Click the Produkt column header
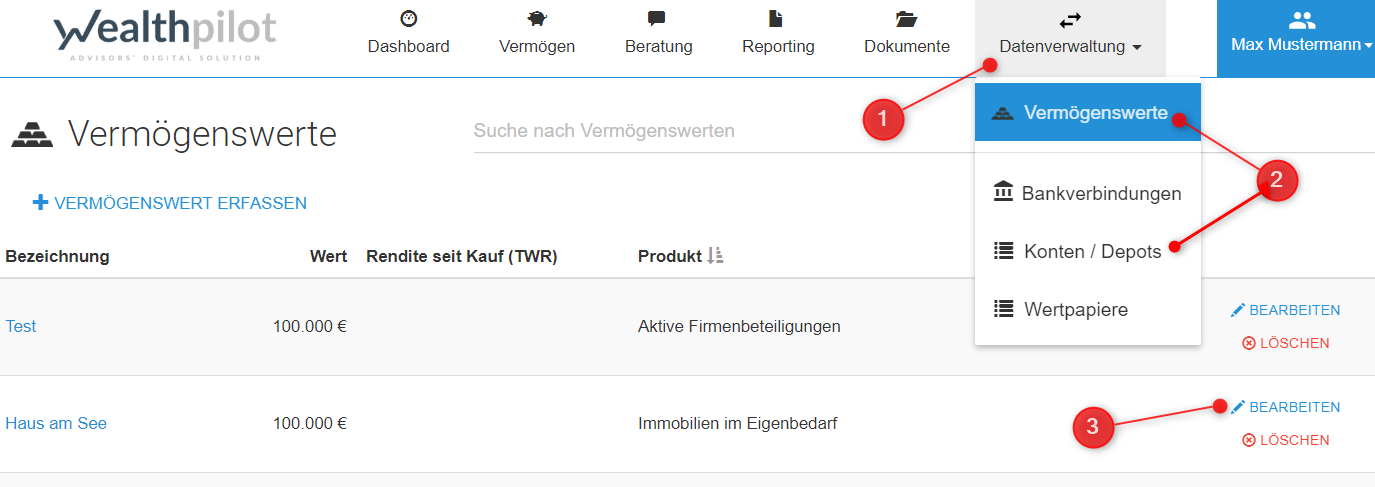The image size is (1375, 487). click(670, 256)
